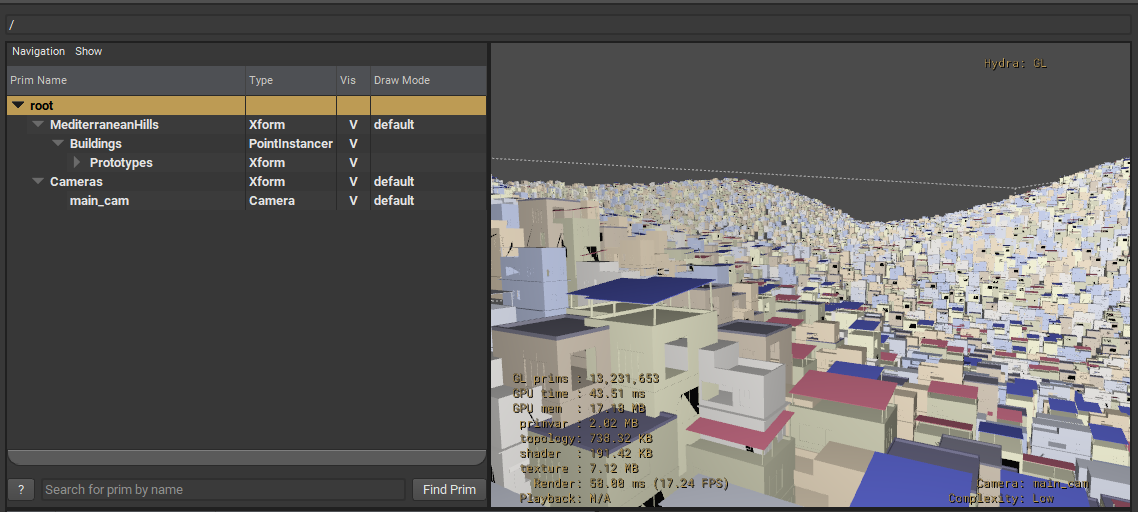Click the Find Prim button
This screenshot has height=512, width=1138.
(x=449, y=489)
